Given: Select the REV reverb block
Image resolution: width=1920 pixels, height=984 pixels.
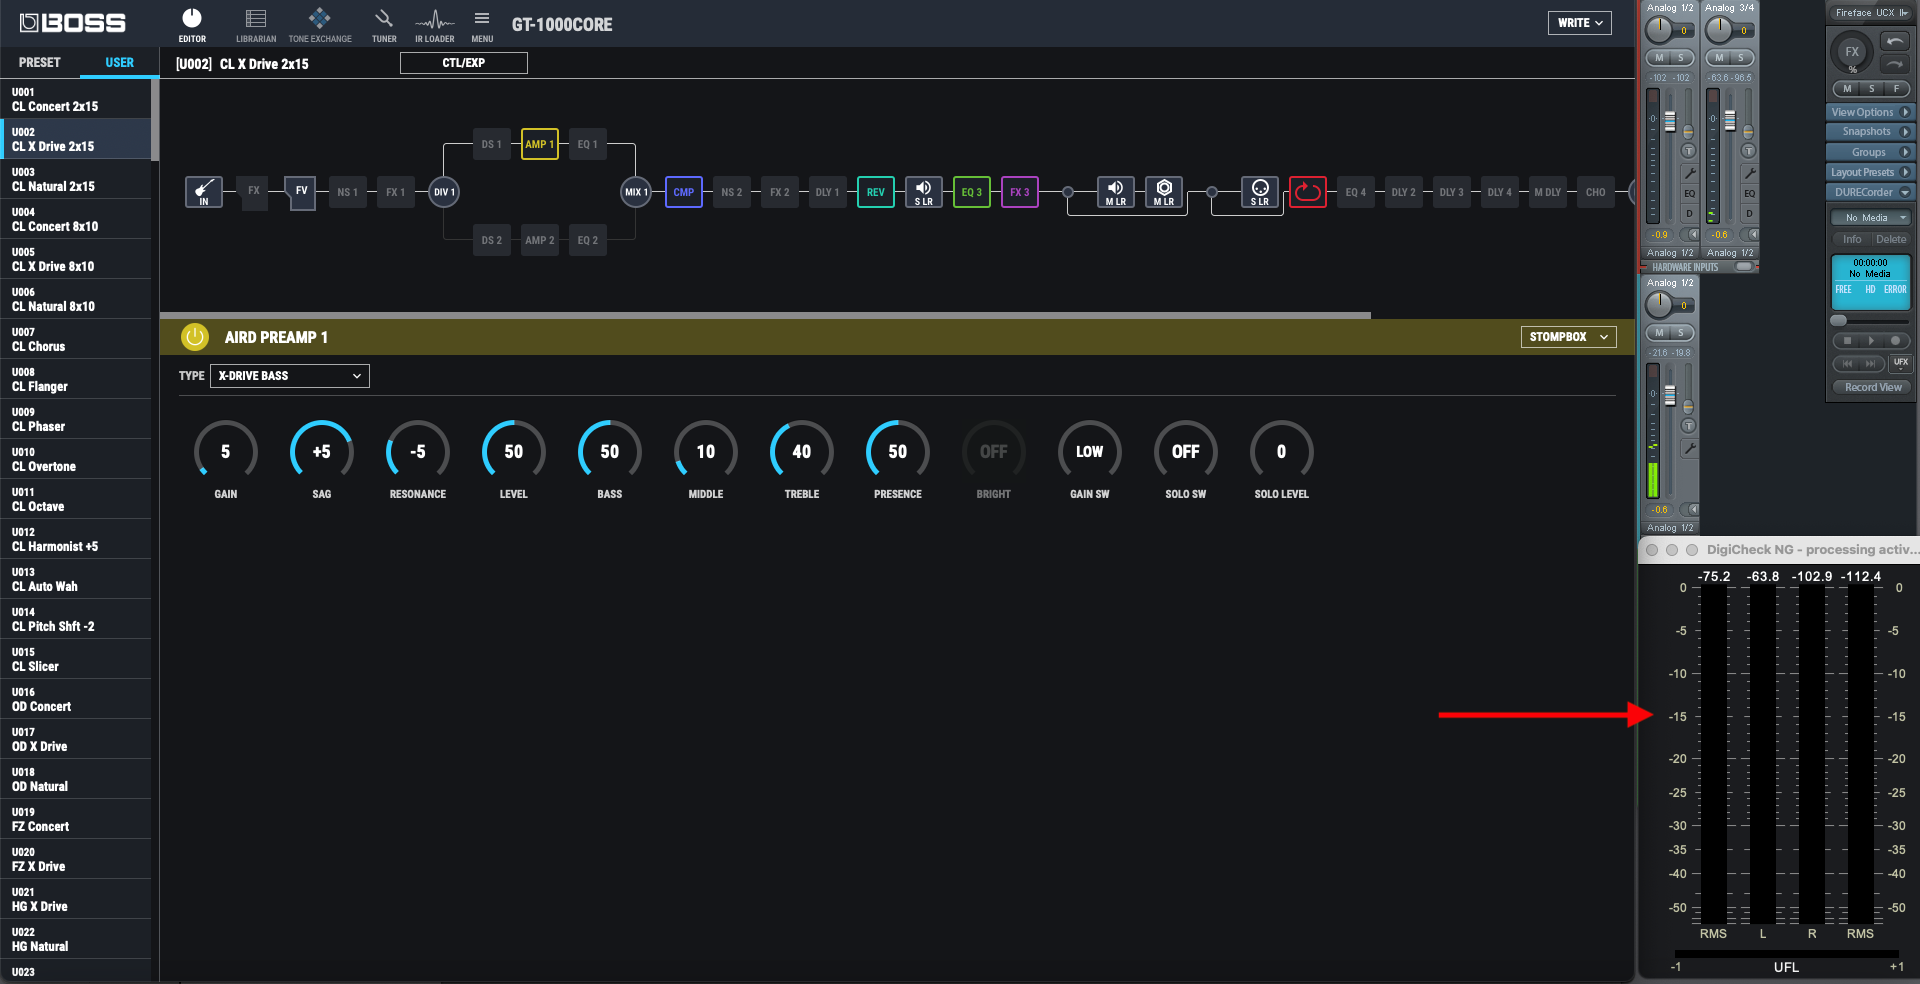Looking at the screenshot, I should pyautogui.click(x=876, y=192).
